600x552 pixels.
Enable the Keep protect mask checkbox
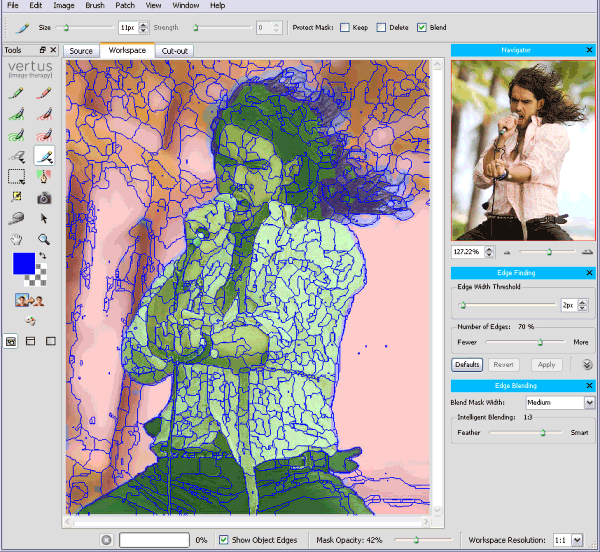[345, 28]
